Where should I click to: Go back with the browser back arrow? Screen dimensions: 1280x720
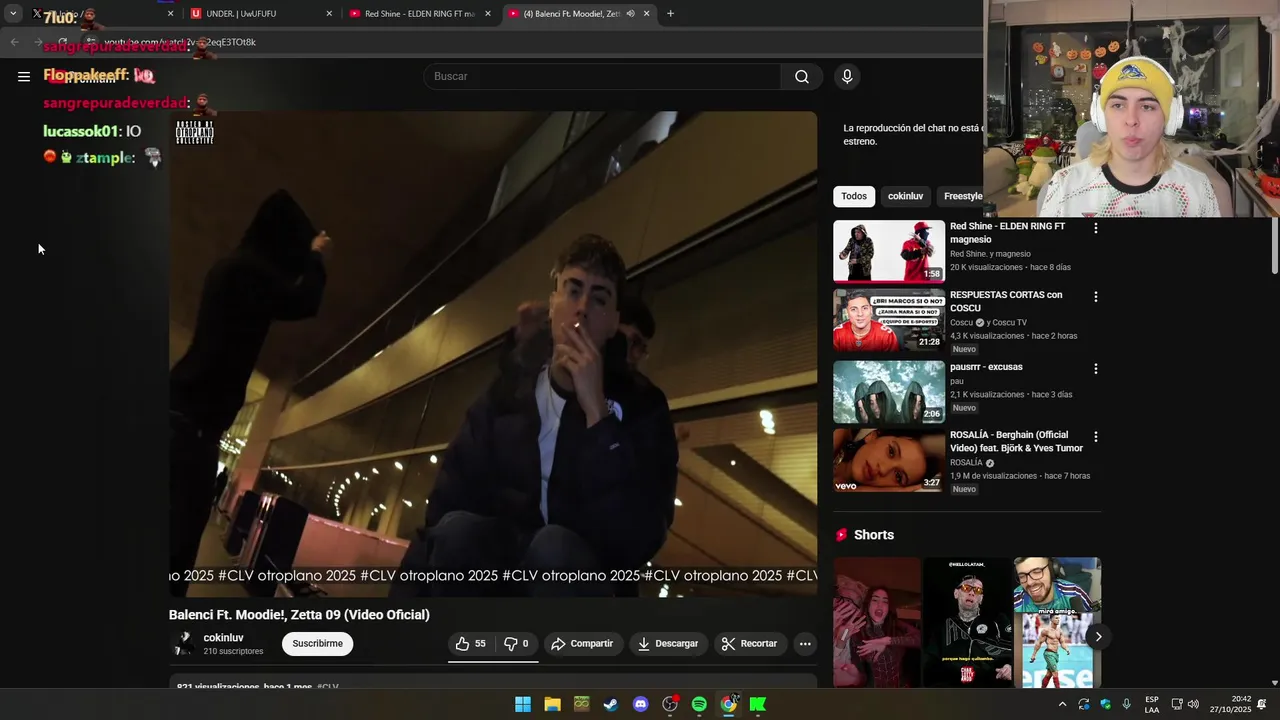[14, 42]
